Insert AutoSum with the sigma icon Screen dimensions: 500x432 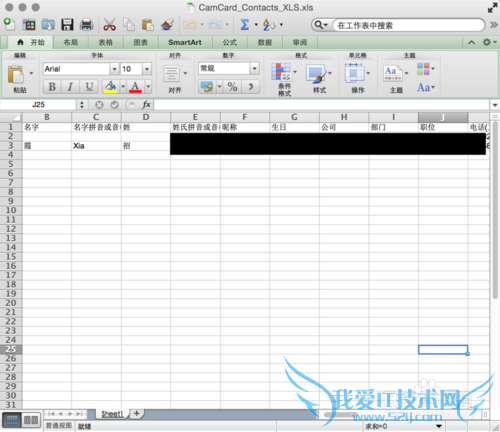245,25
